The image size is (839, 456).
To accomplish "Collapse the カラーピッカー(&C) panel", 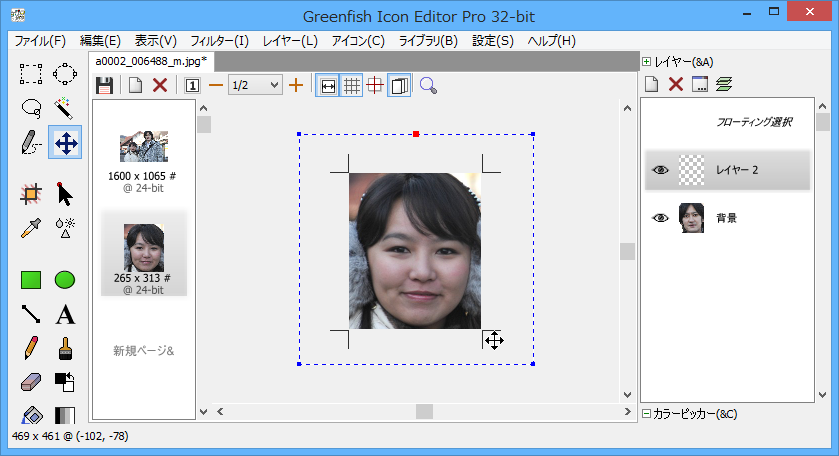I will [647, 413].
